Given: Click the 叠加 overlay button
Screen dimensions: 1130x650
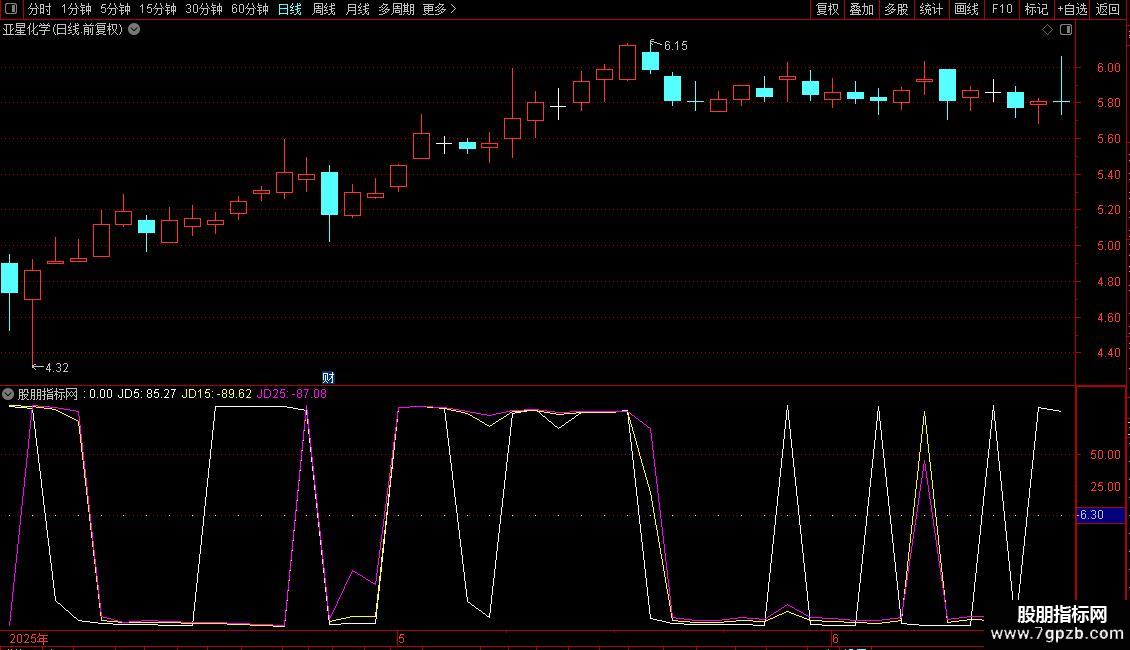Looking at the screenshot, I should (862, 9).
